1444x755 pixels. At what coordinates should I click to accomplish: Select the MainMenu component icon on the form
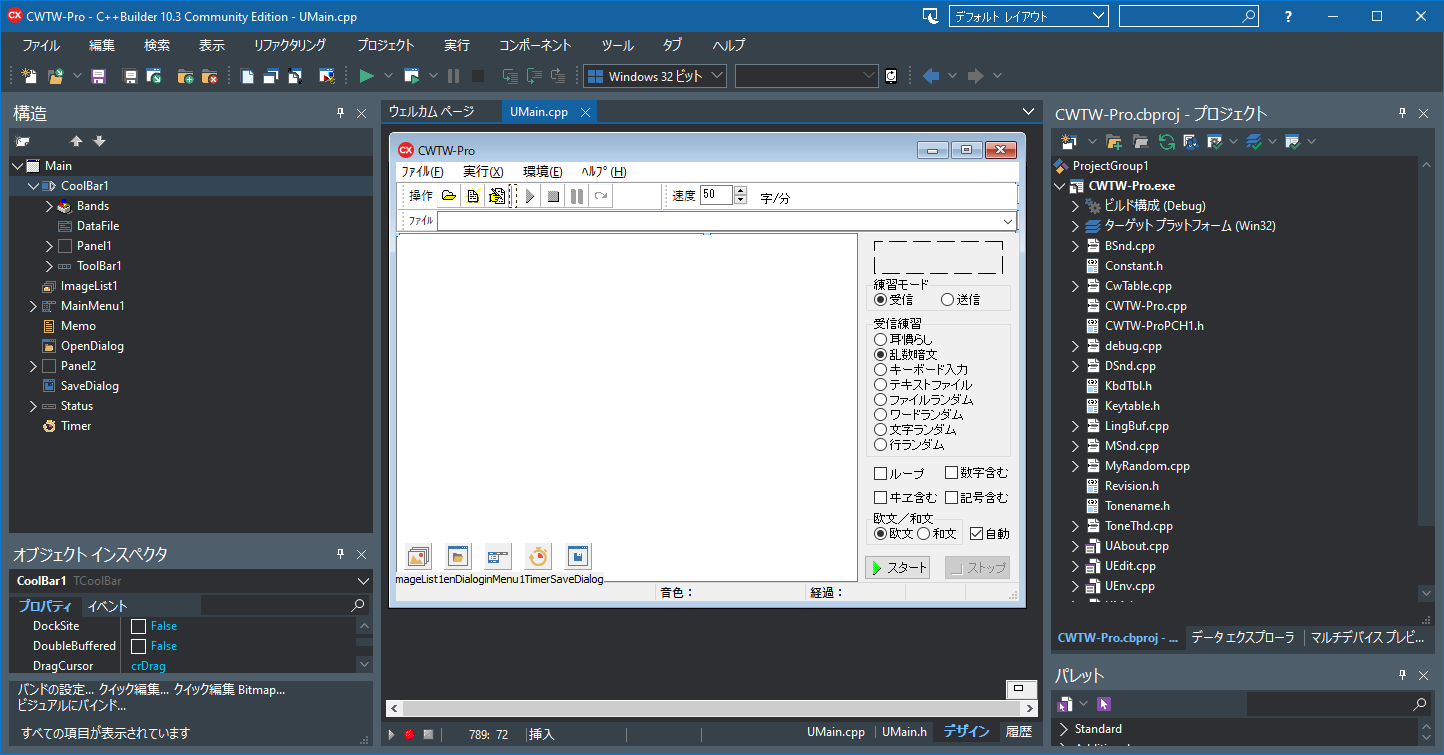pyautogui.click(x=498, y=557)
